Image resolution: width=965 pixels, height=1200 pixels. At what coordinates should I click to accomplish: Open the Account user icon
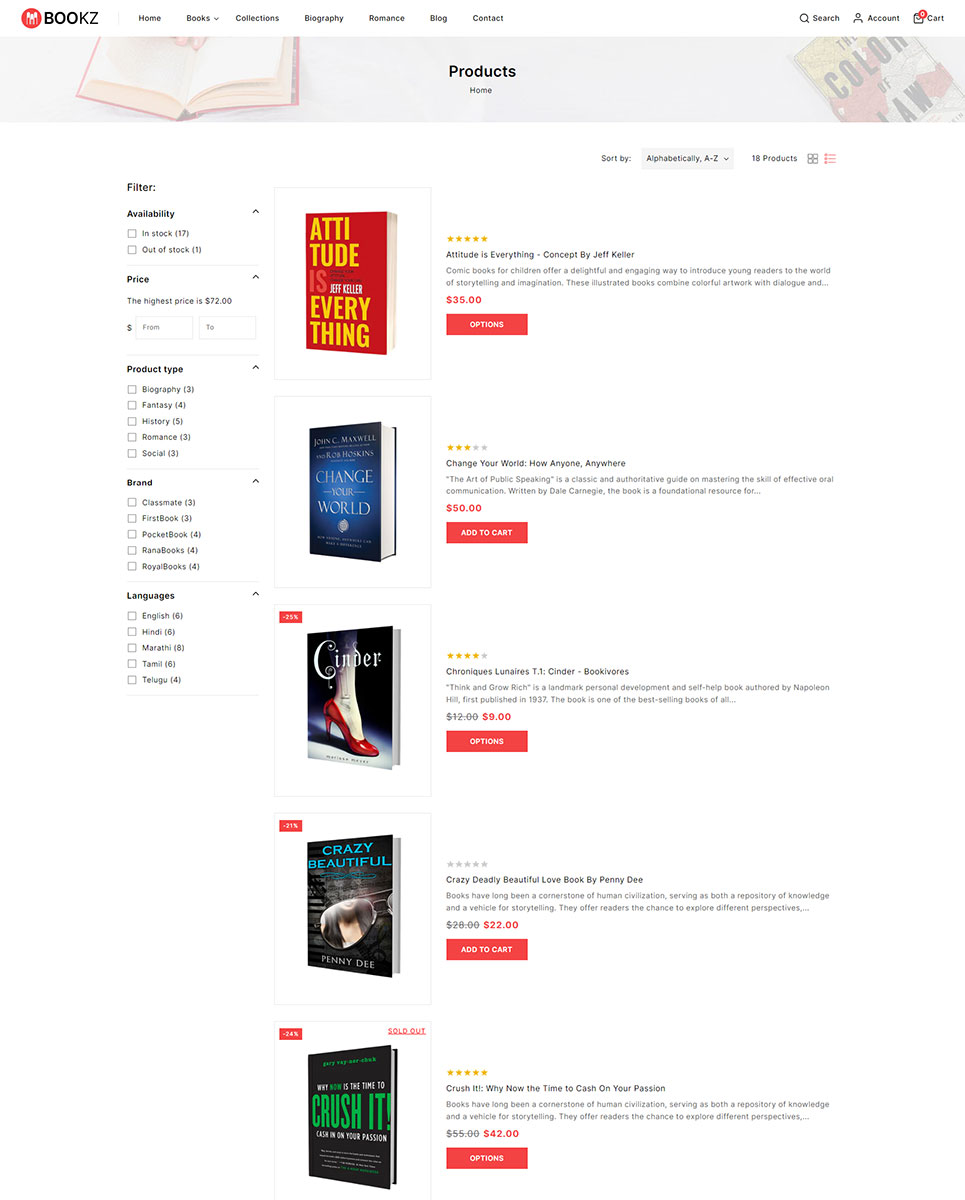(x=858, y=18)
